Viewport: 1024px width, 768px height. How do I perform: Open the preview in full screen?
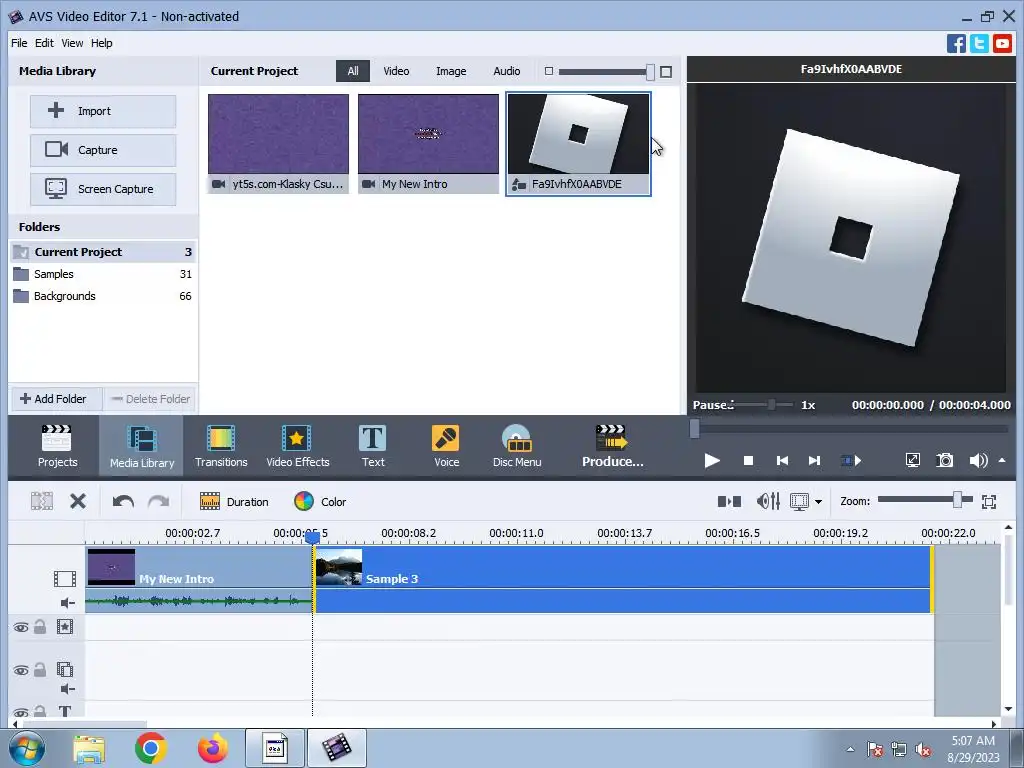click(x=913, y=460)
